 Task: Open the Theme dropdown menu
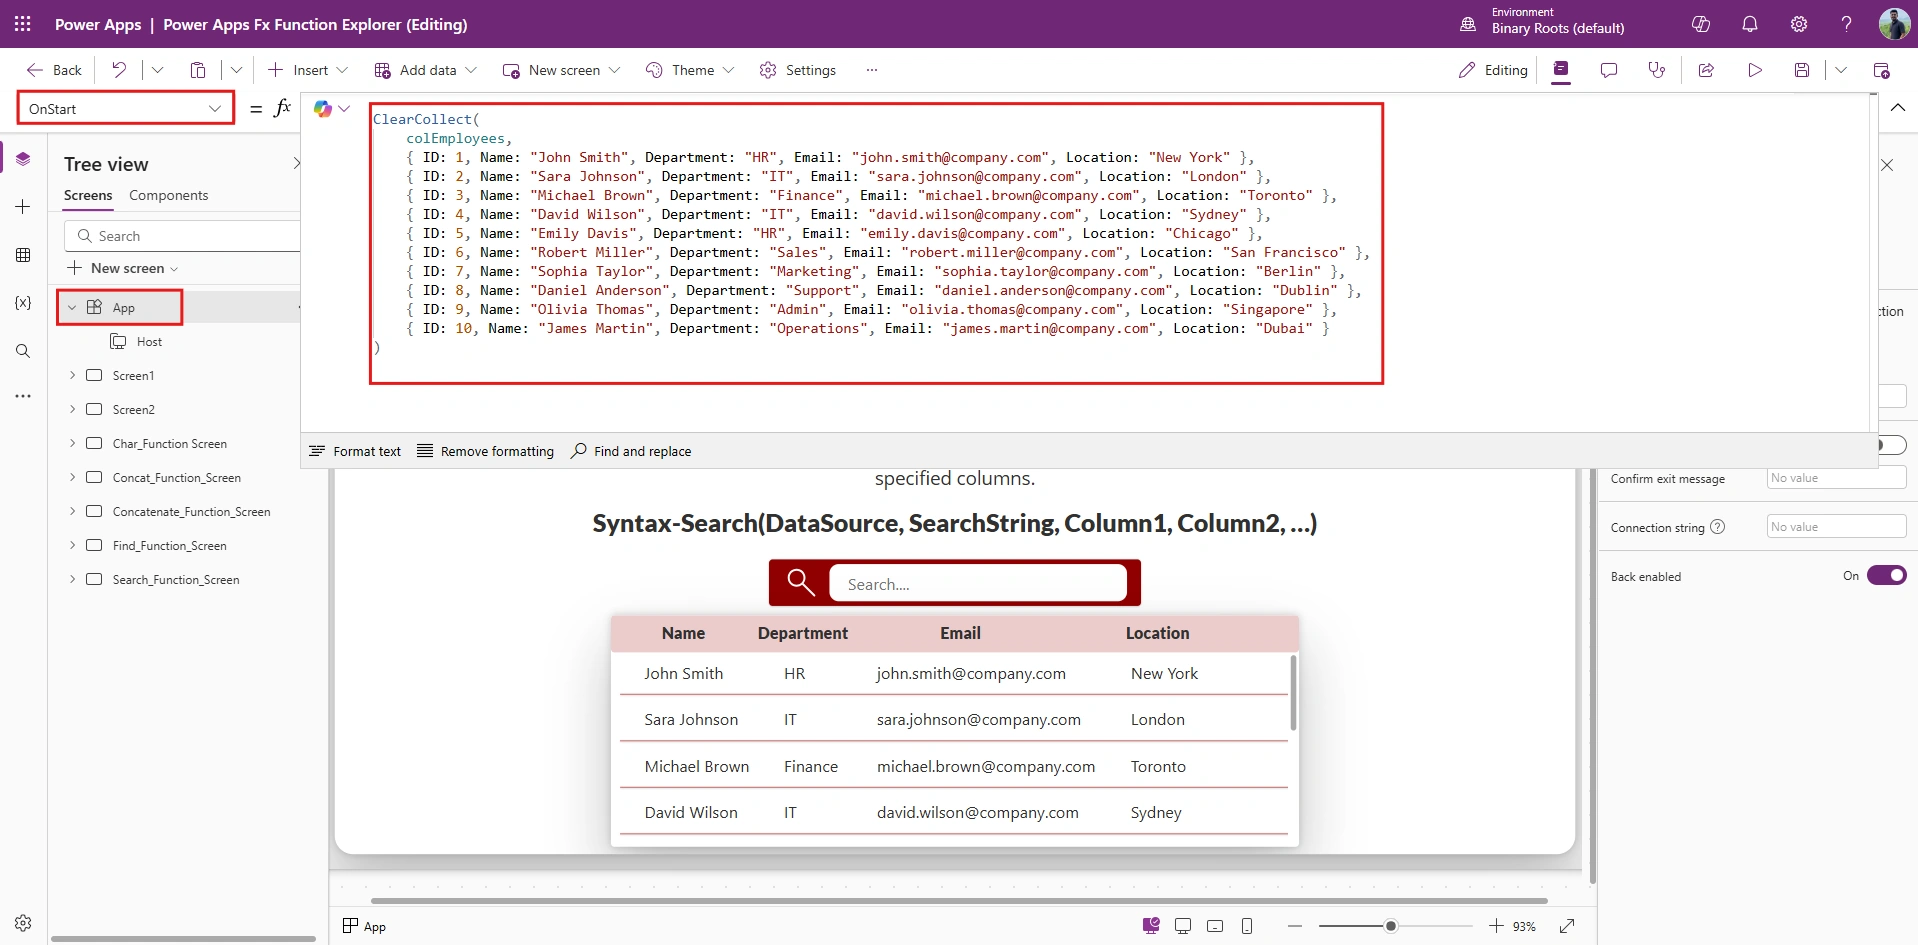click(690, 70)
